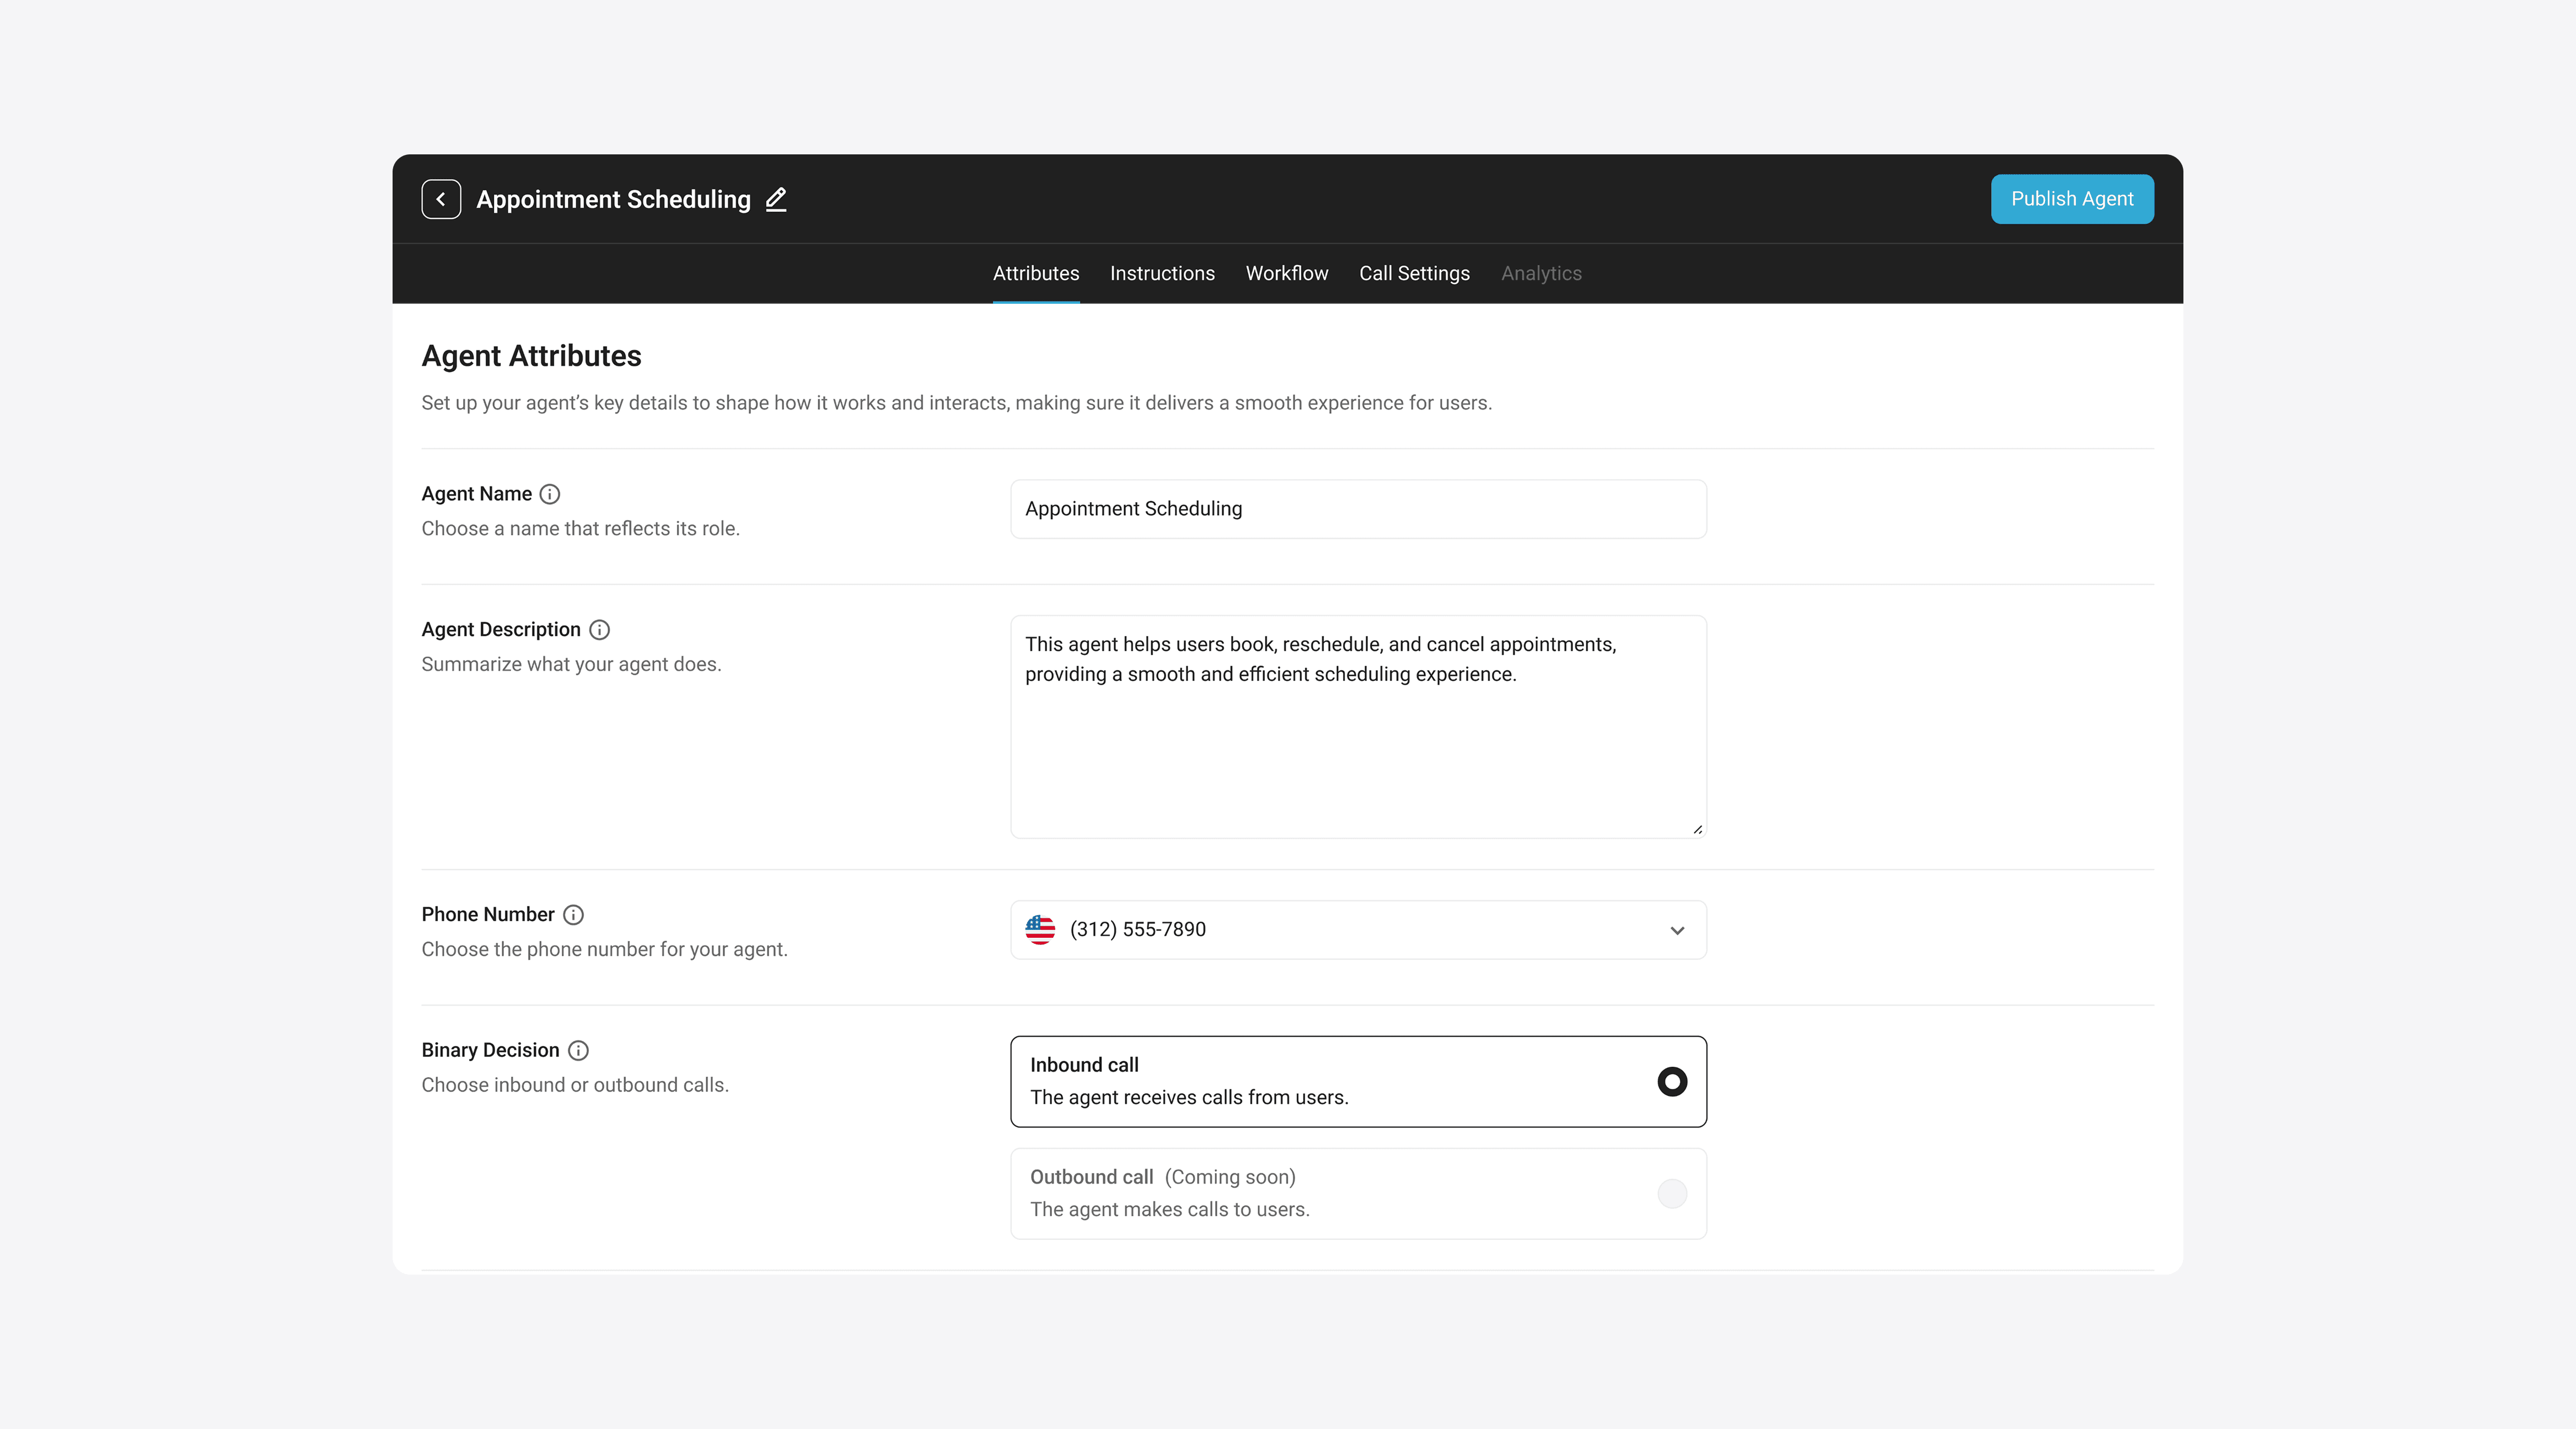Go back using the header arrow button
2576x1429 pixels.
441,199
